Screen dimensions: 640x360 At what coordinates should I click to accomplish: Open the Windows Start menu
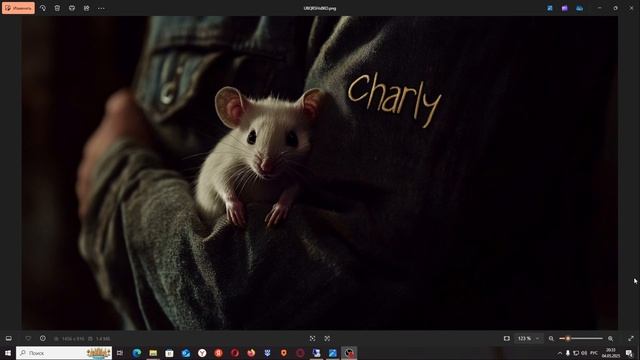(x=8, y=353)
